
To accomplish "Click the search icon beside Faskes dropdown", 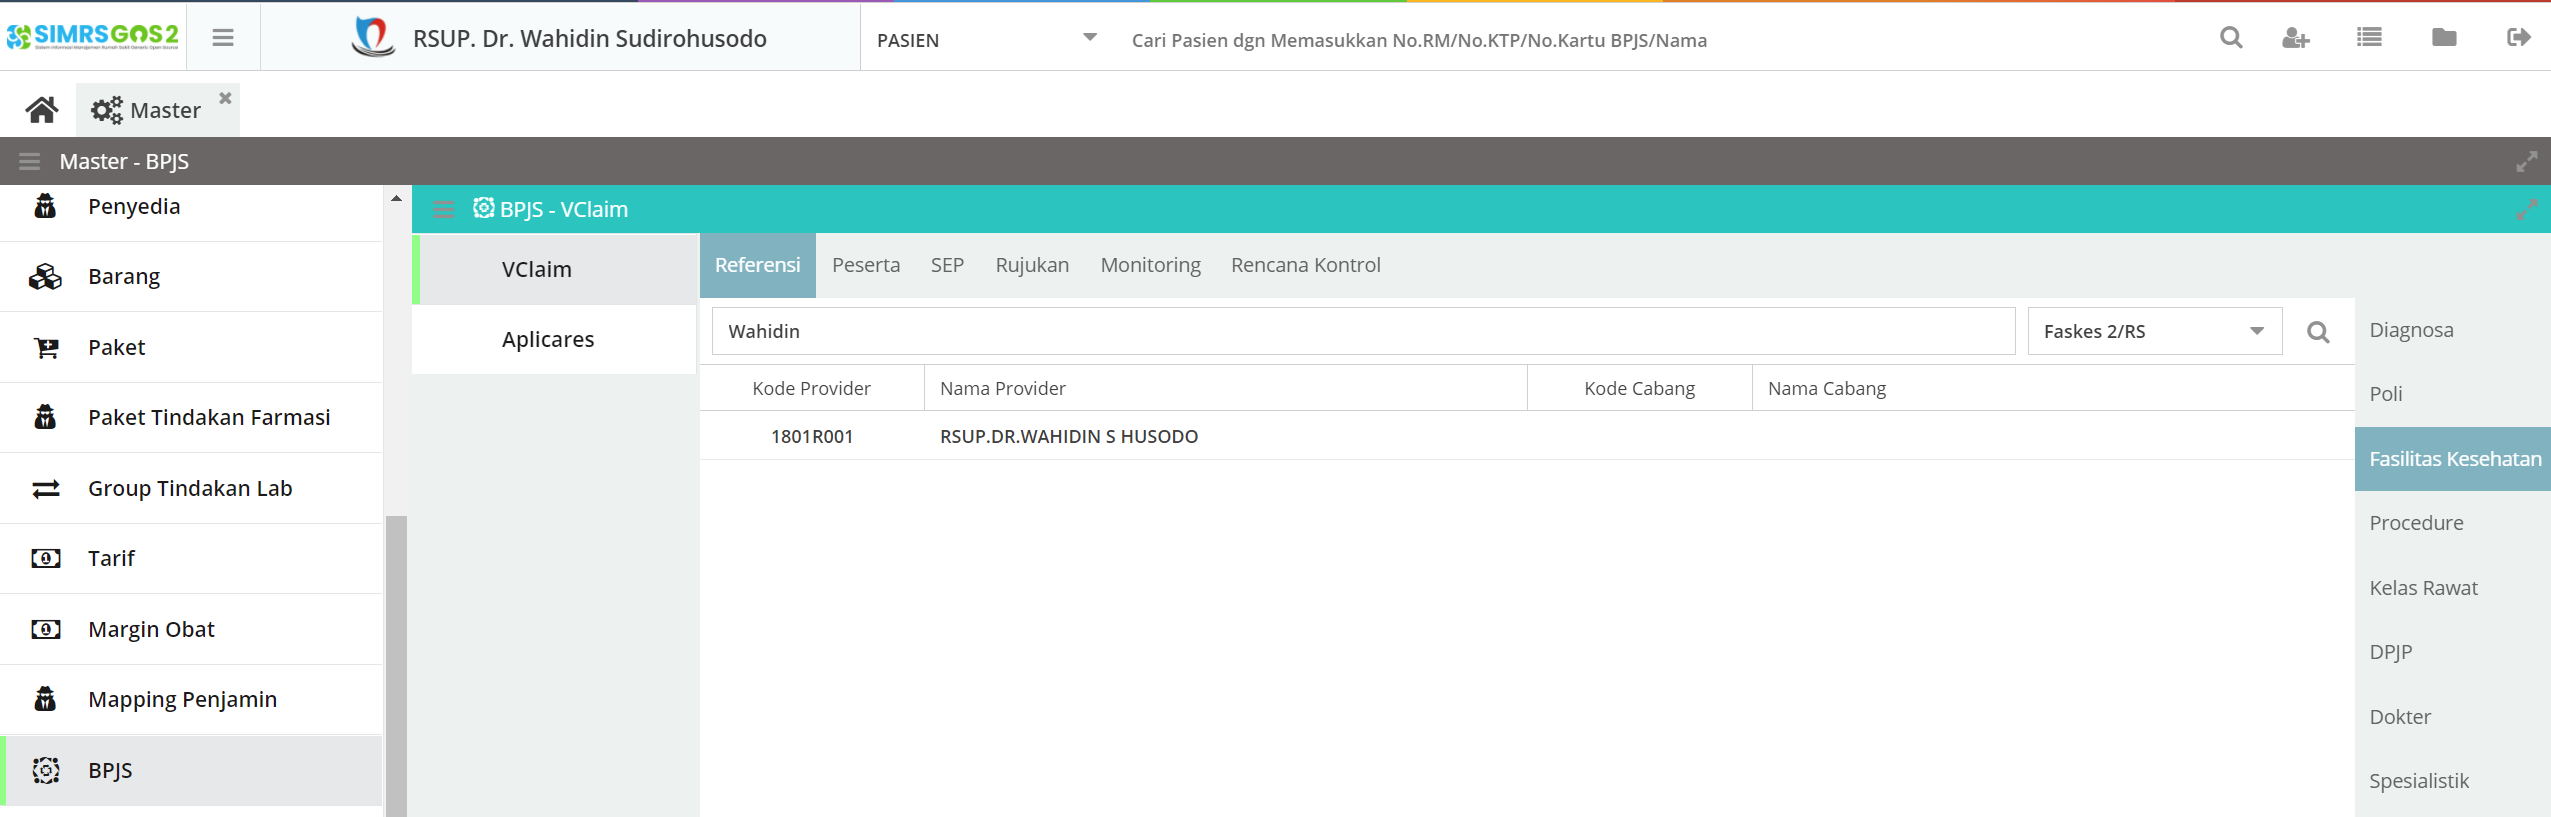I will click(x=2318, y=332).
